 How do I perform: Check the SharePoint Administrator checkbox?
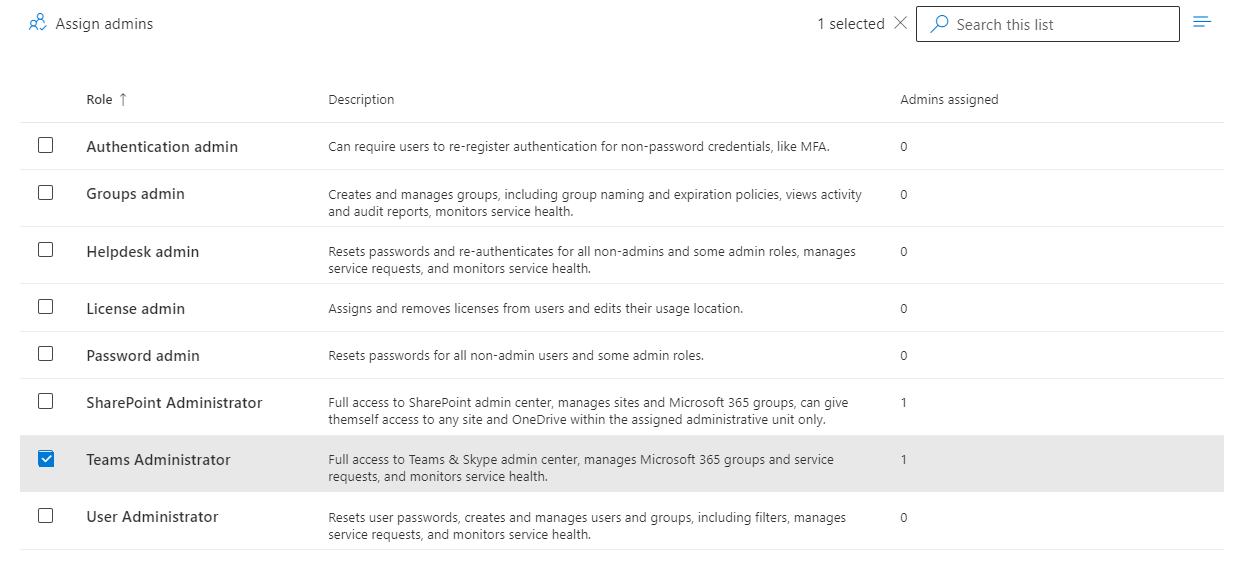(45, 401)
